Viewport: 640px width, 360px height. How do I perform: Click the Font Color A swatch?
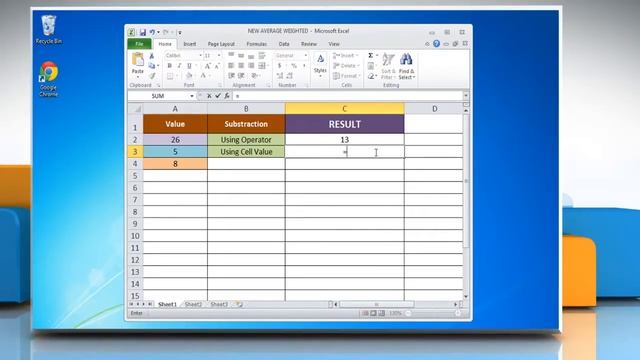tap(203, 76)
